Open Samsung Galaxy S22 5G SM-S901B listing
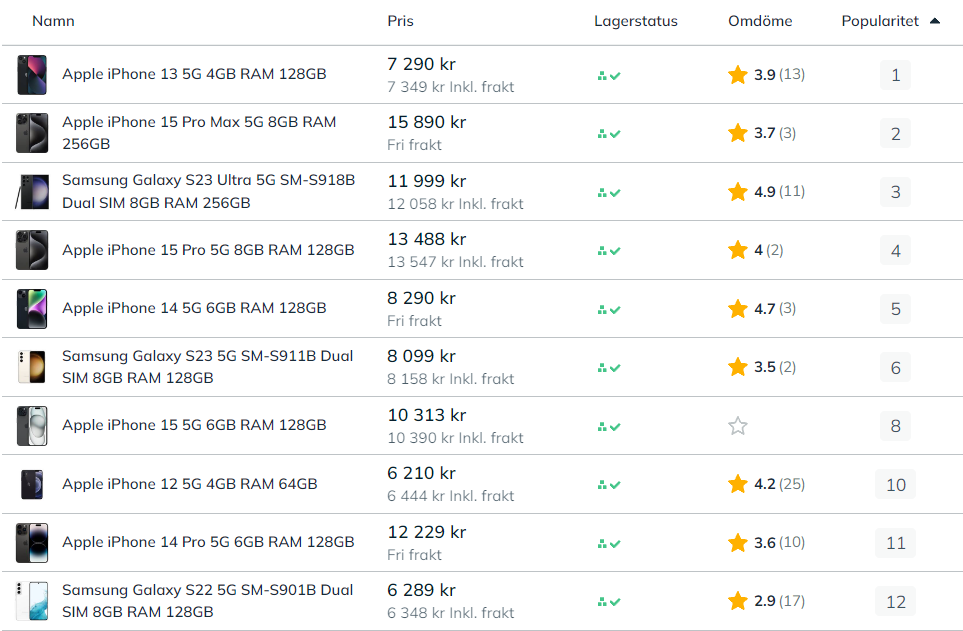Screen dimensions: 963x631 tap(208, 601)
